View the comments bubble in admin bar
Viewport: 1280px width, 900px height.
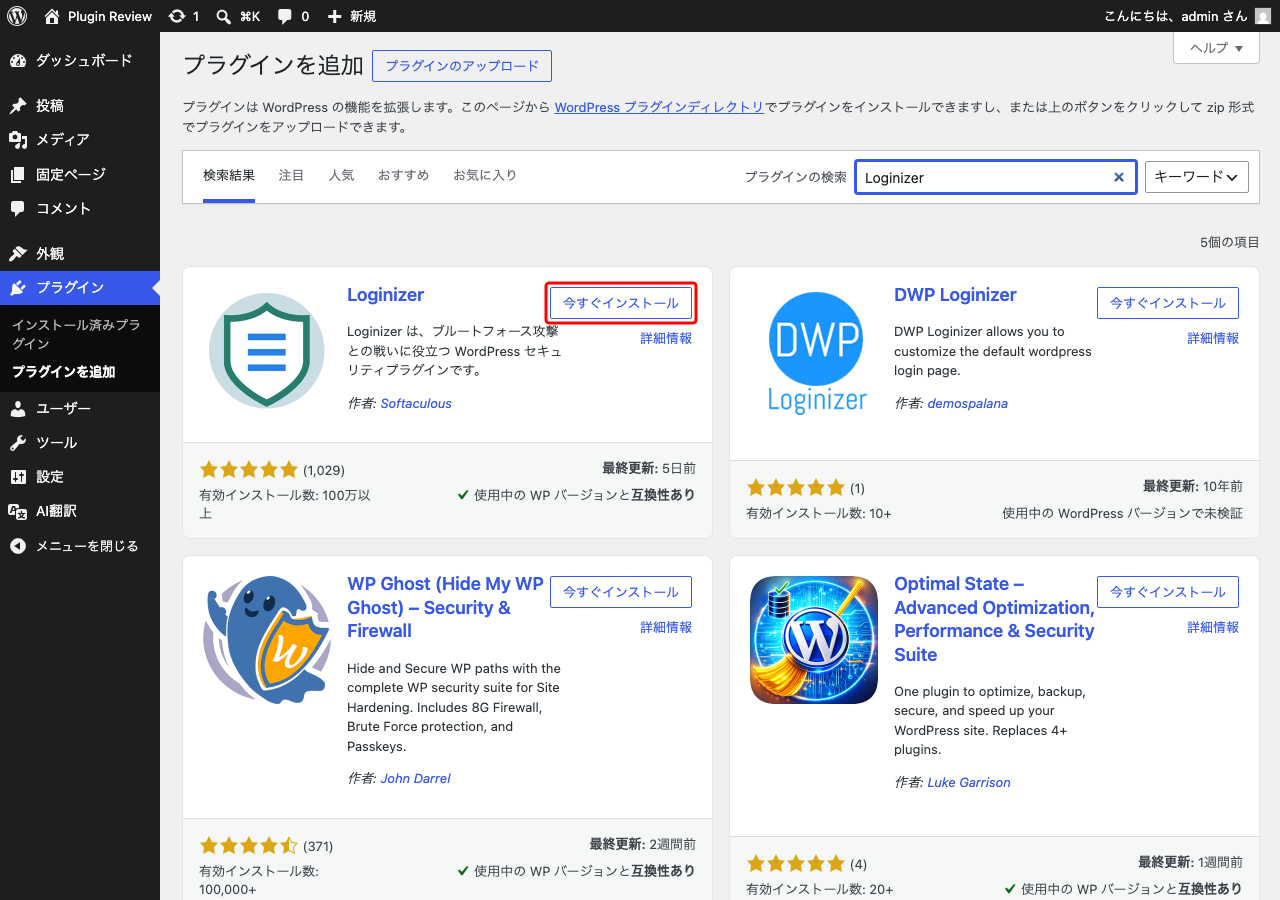293,16
